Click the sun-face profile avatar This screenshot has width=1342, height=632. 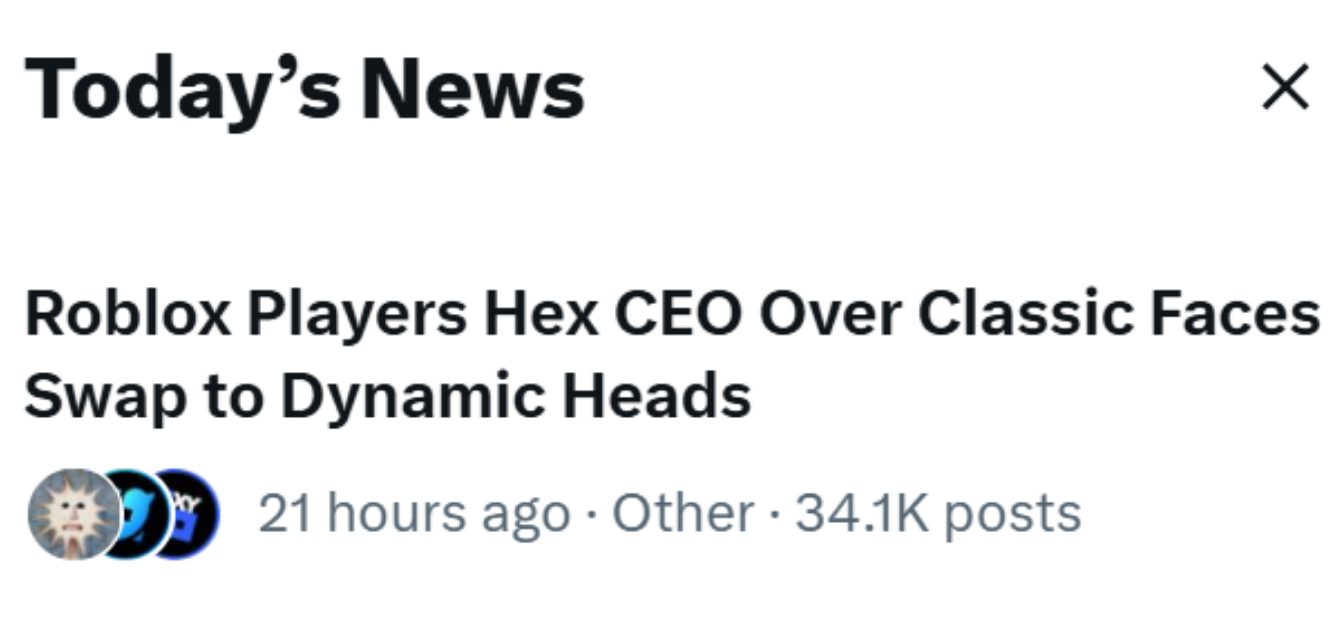pyautogui.click(x=70, y=513)
